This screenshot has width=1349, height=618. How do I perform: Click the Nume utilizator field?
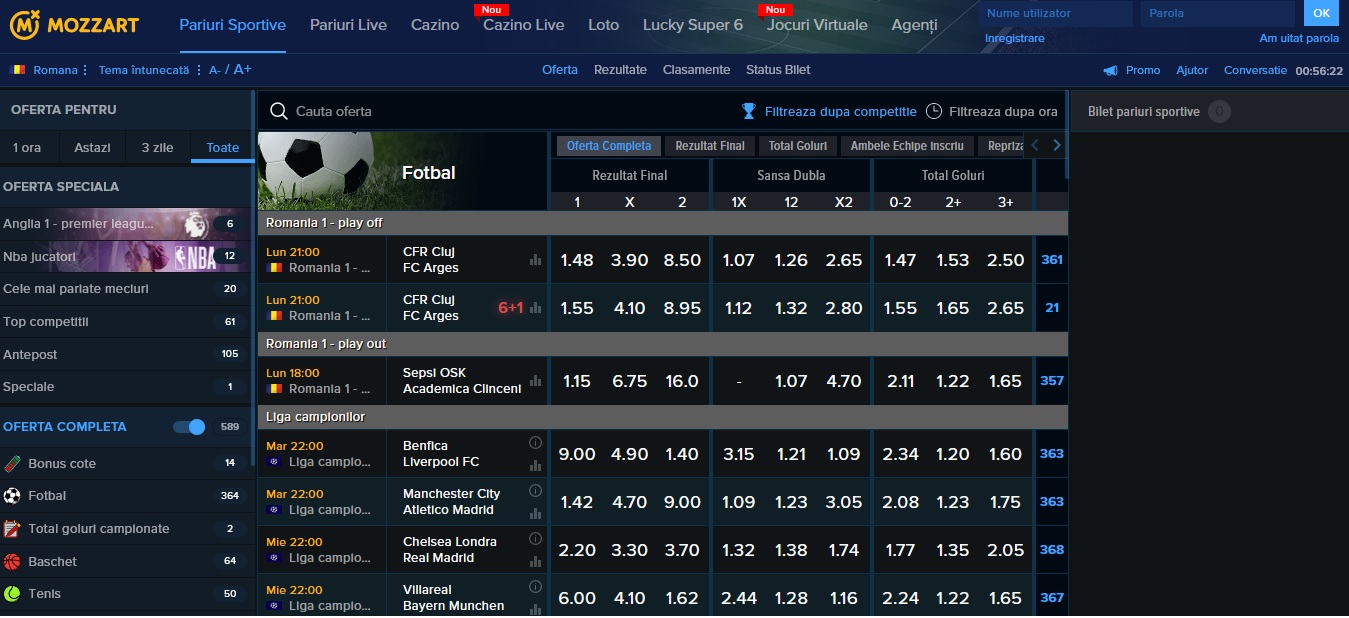(x=1057, y=13)
